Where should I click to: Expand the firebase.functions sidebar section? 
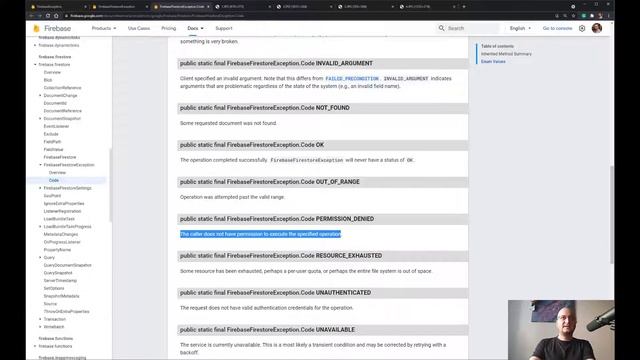coord(35,346)
